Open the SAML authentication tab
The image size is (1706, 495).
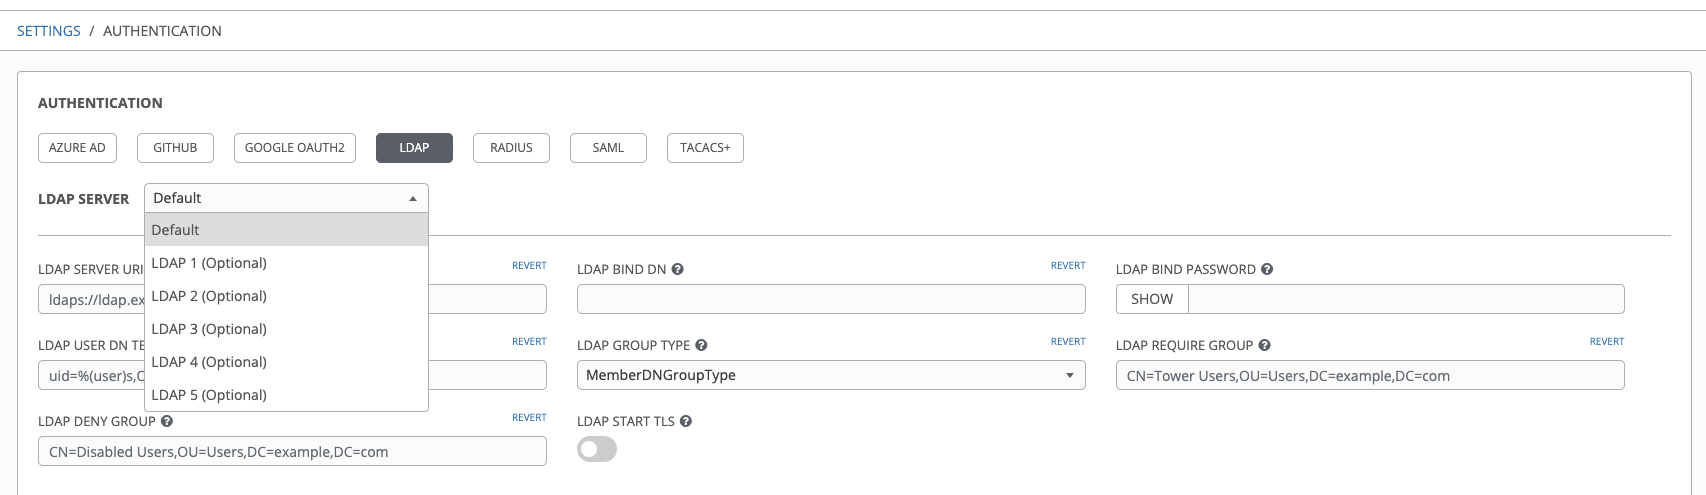coord(608,148)
